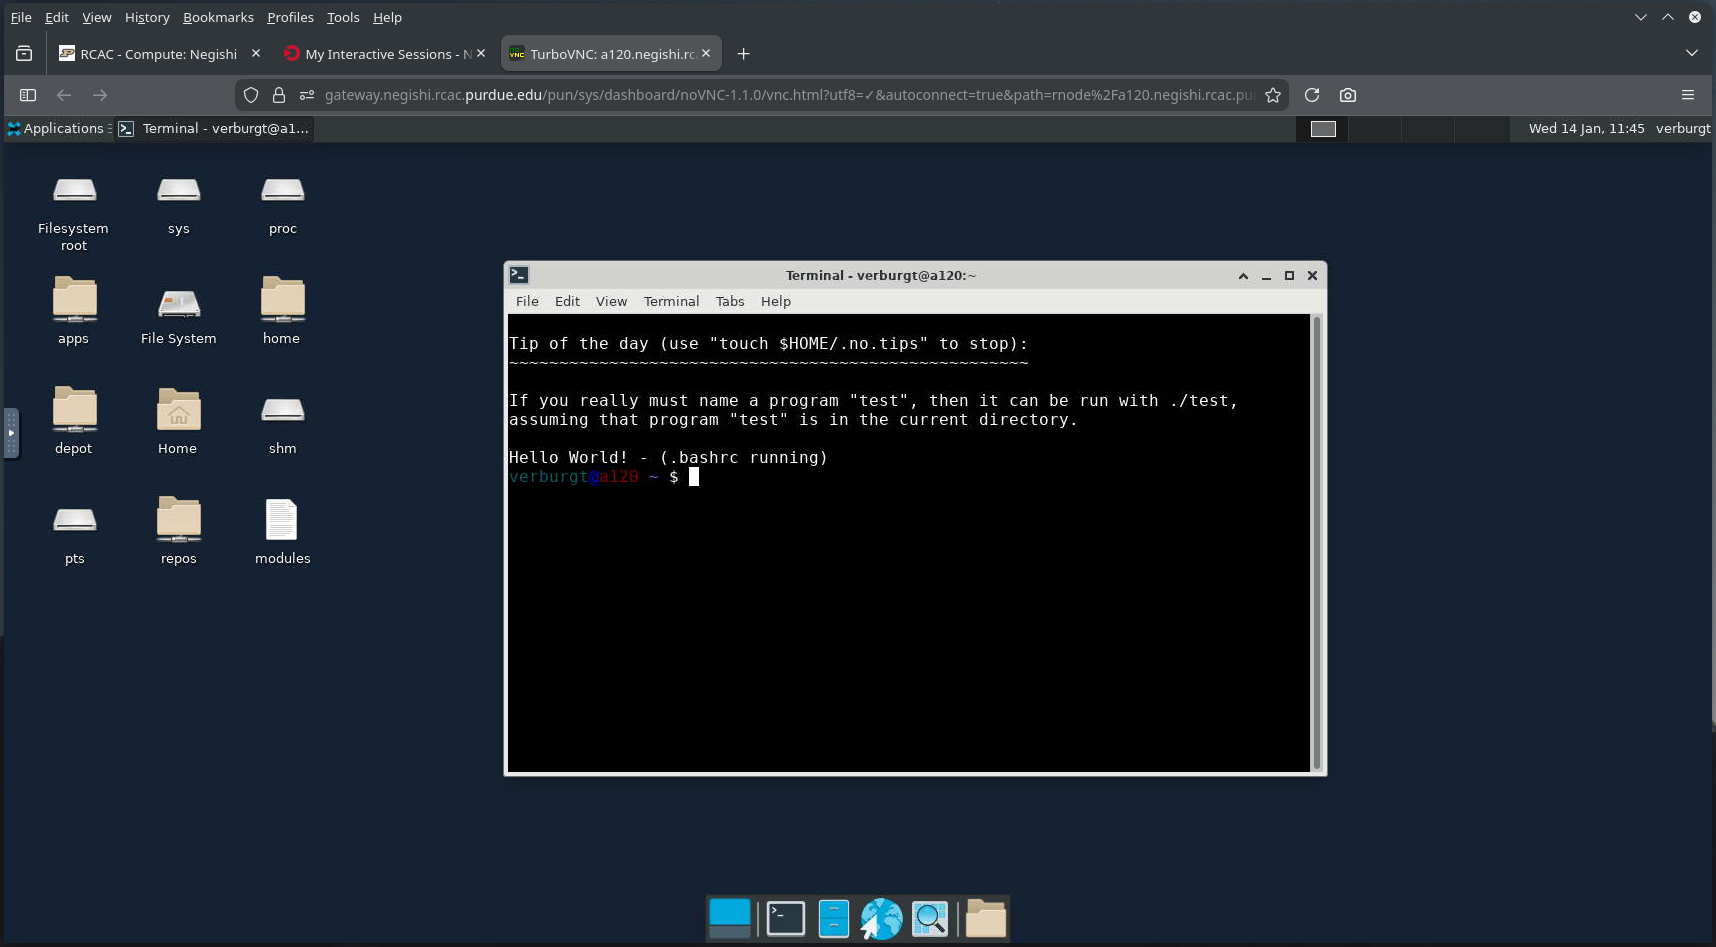
Task: Launch the file manager from the dock
Action: 833,918
